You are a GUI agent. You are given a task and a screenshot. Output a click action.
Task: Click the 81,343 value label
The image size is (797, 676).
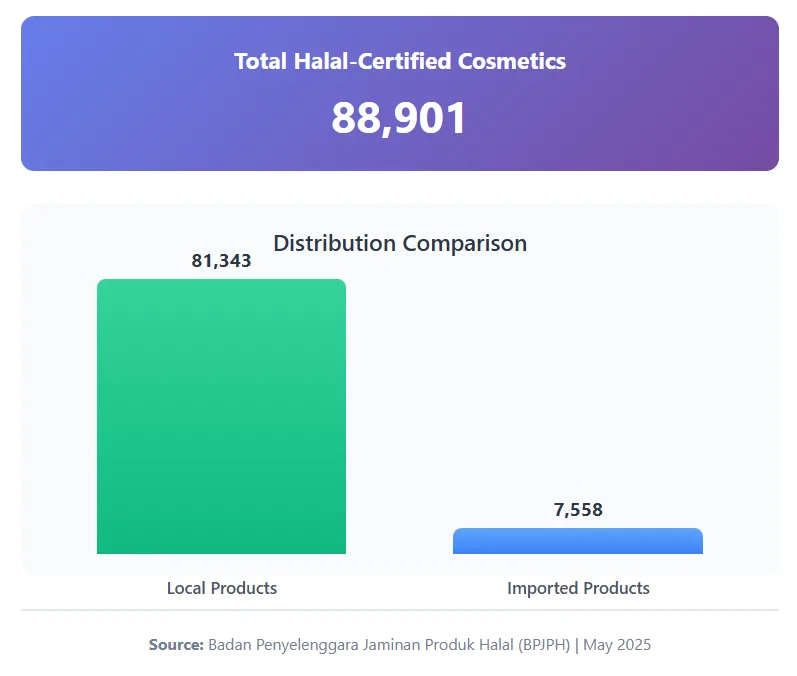click(x=221, y=261)
